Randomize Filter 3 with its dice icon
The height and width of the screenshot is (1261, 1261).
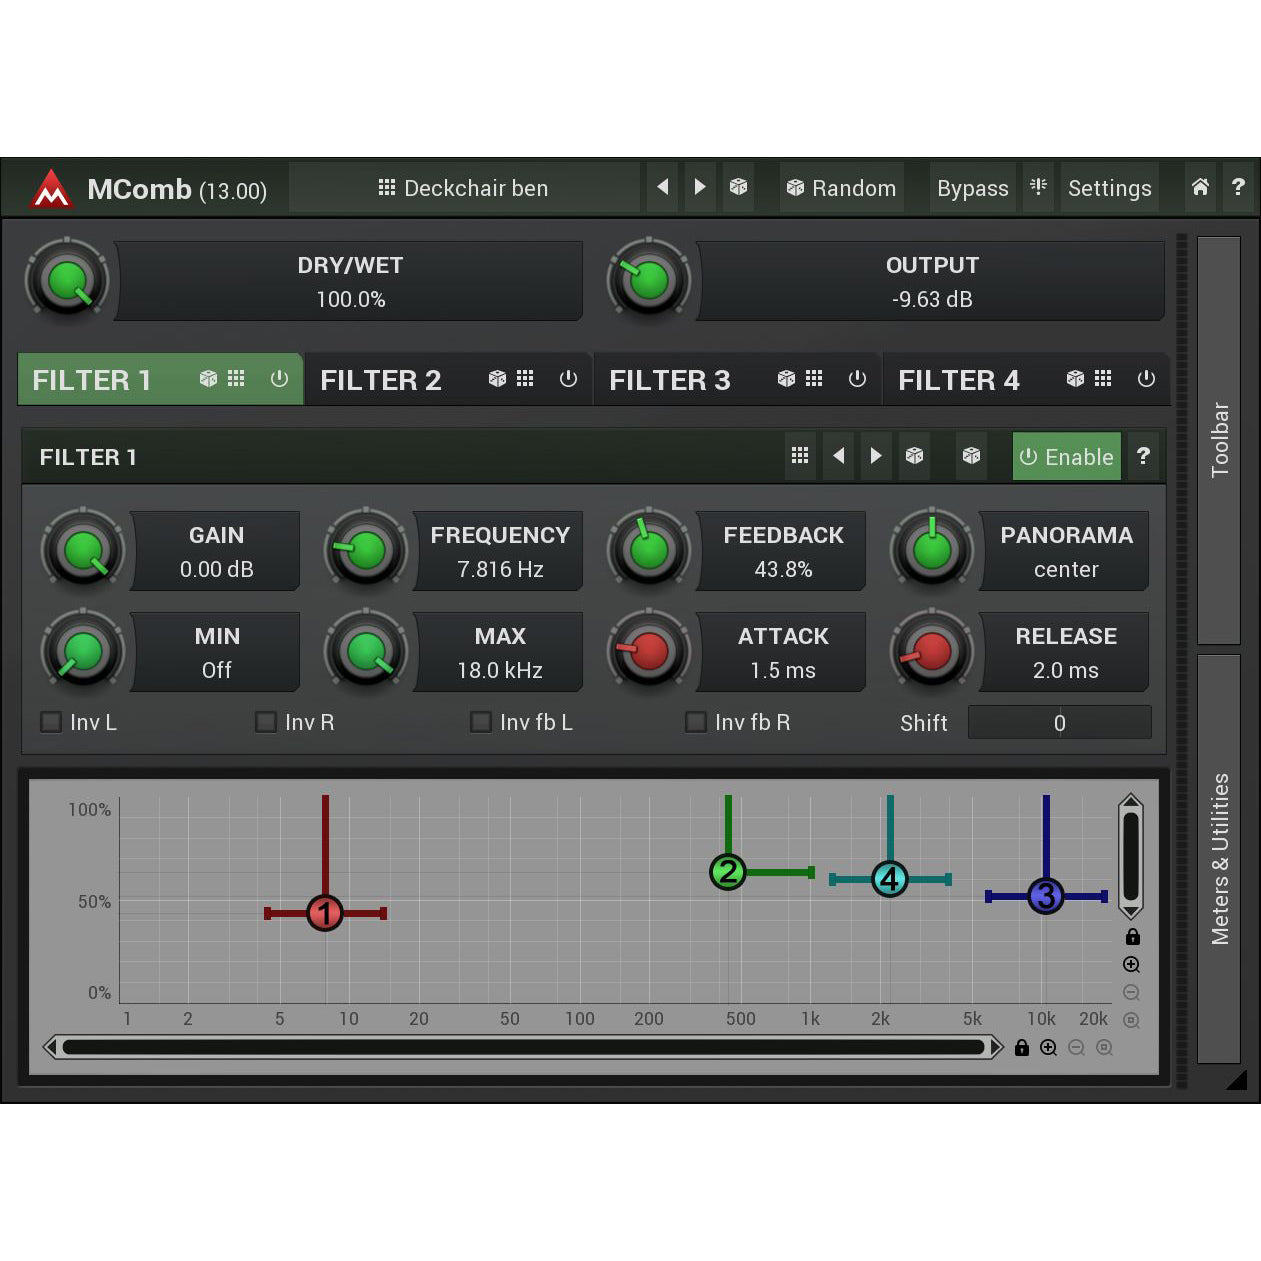coord(786,379)
